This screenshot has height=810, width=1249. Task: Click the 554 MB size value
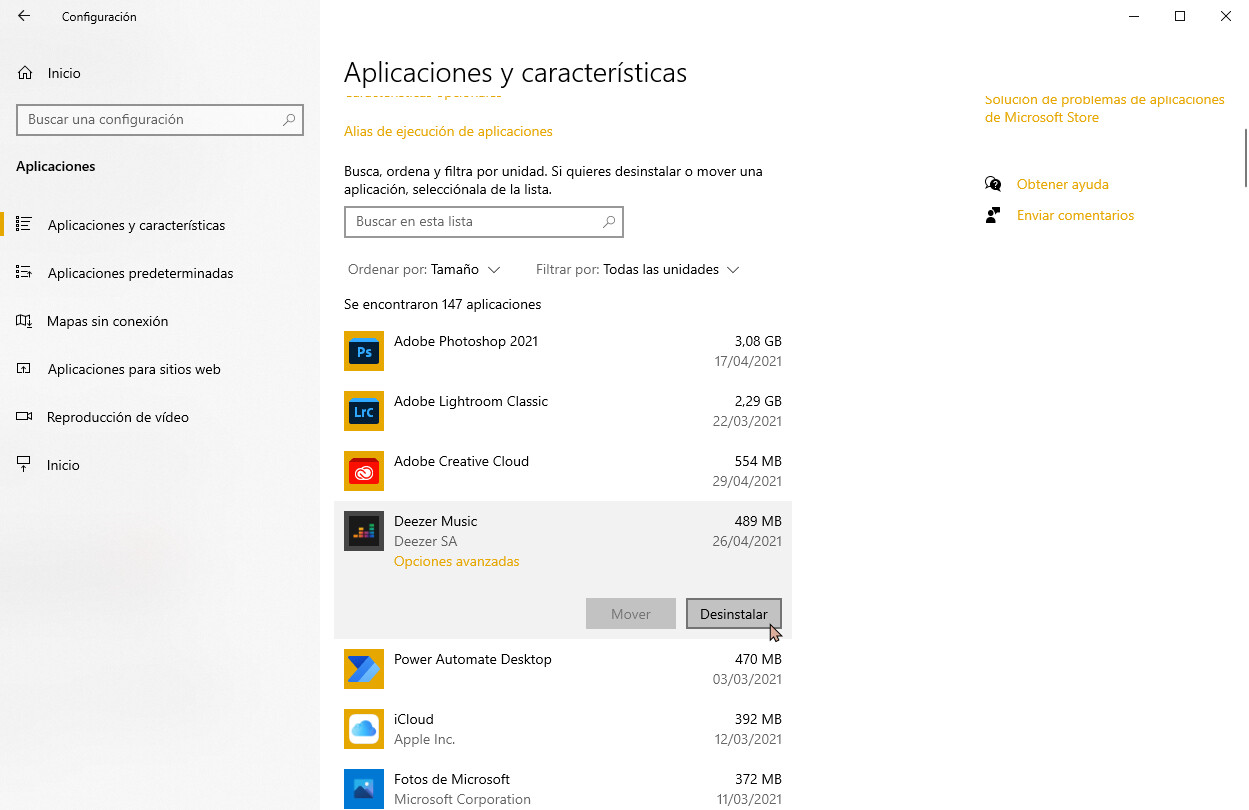758,461
